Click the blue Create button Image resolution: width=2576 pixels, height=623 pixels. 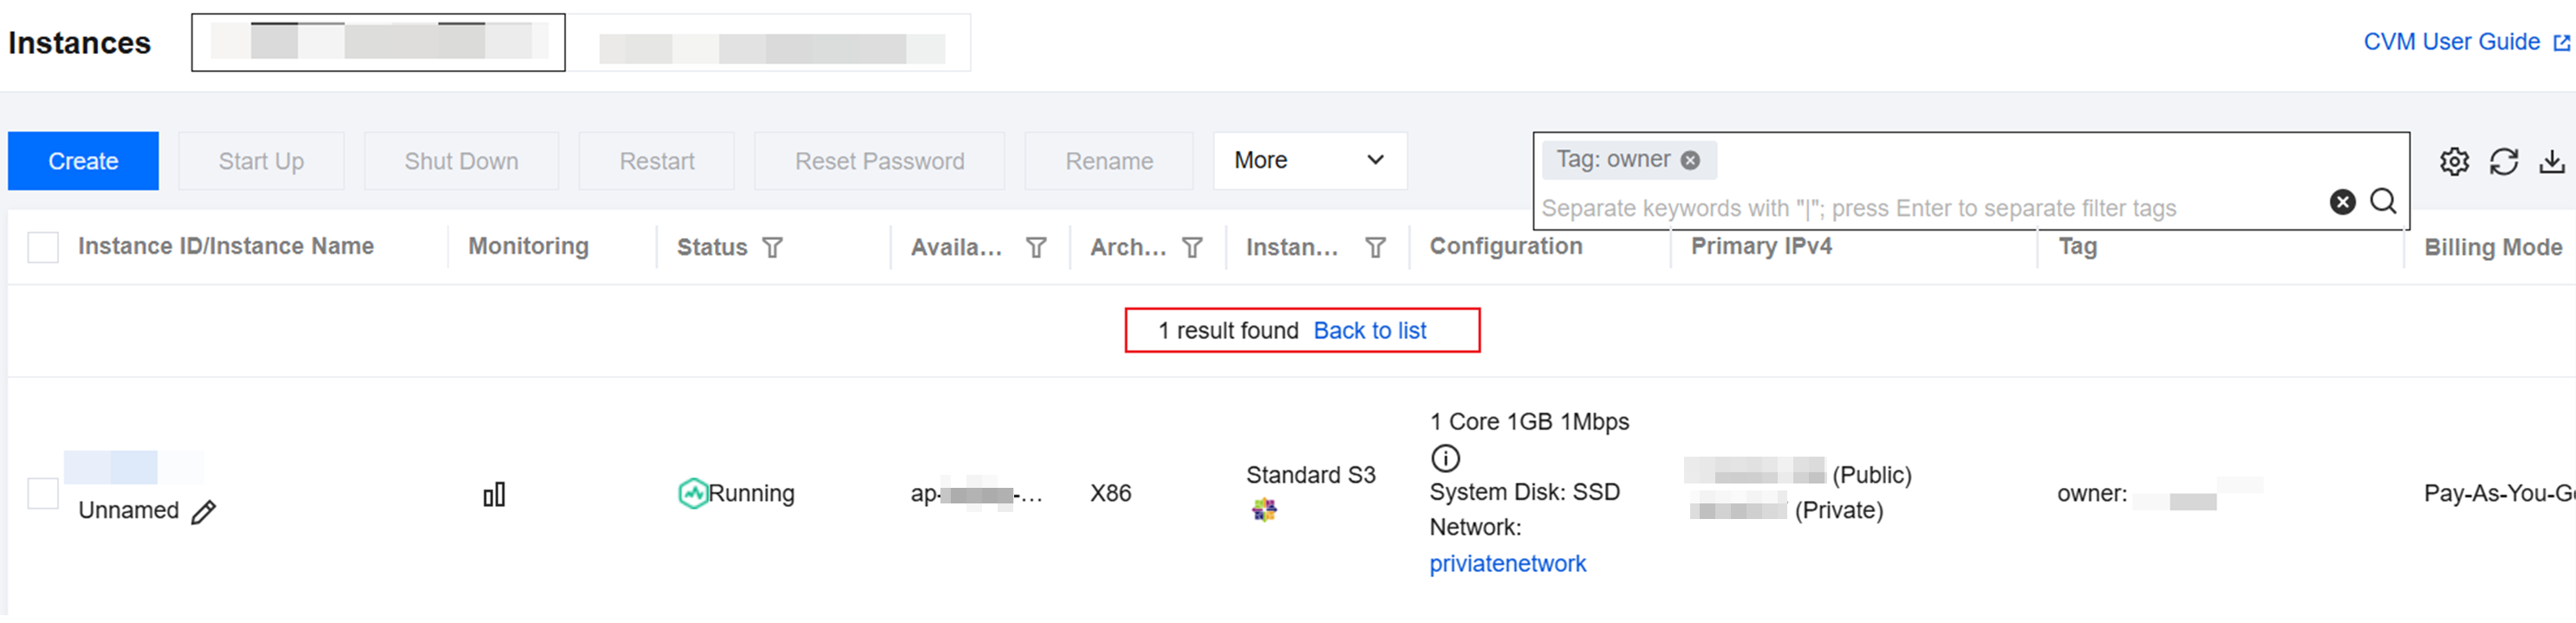(x=83, y=161)
